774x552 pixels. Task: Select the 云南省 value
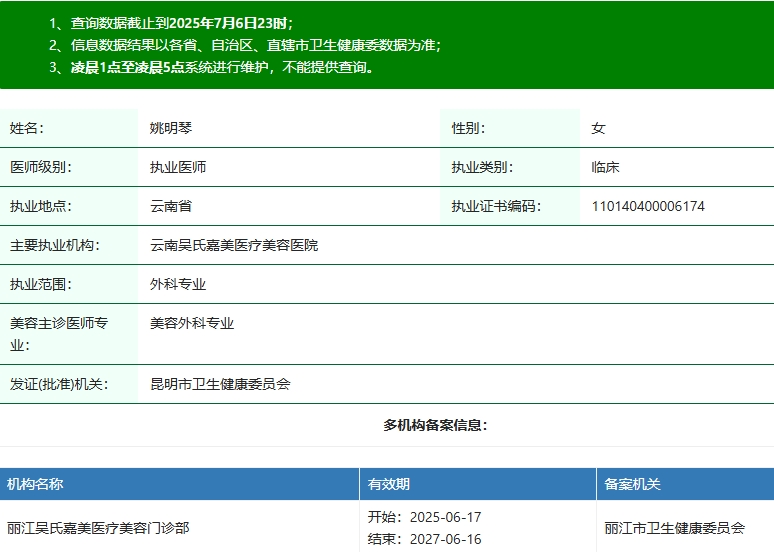coord(171,206)
